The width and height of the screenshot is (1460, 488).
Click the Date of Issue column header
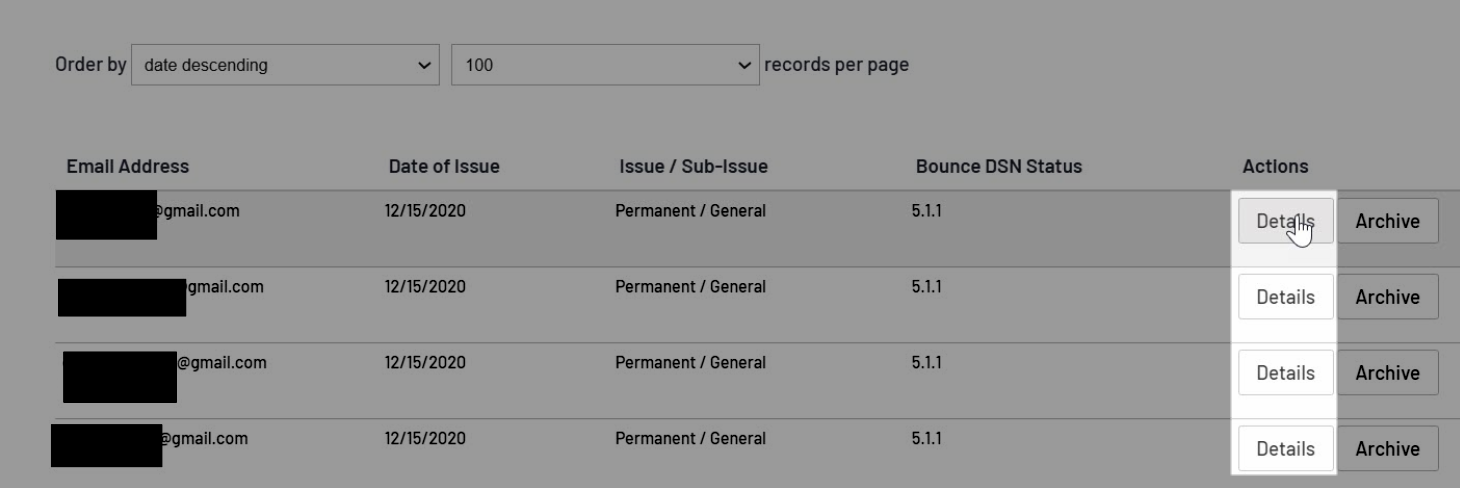pos(444,167)
